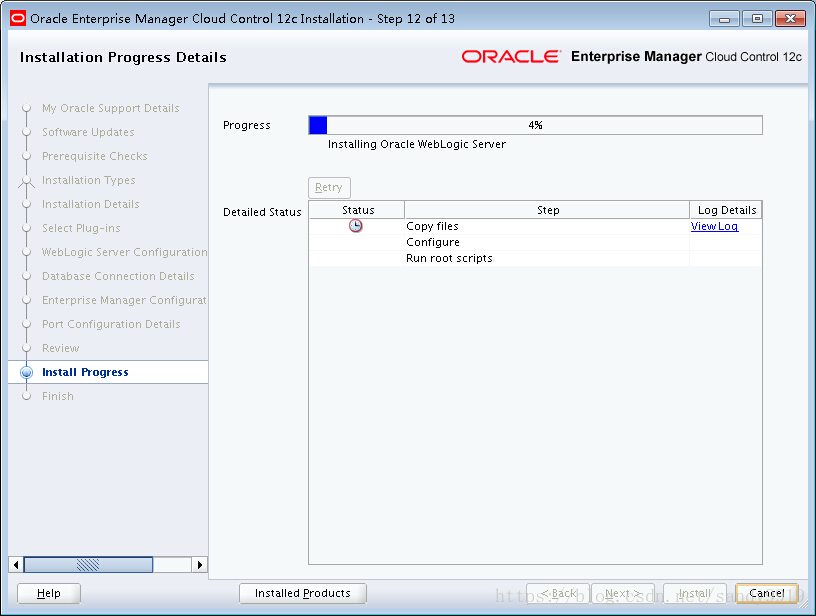
Task: Click the Oracle icon in title bar
Action: tap(18, 19)
